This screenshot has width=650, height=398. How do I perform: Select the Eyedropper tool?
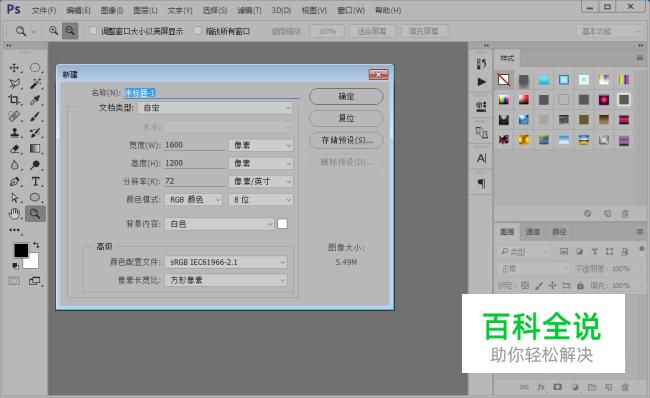35,100
